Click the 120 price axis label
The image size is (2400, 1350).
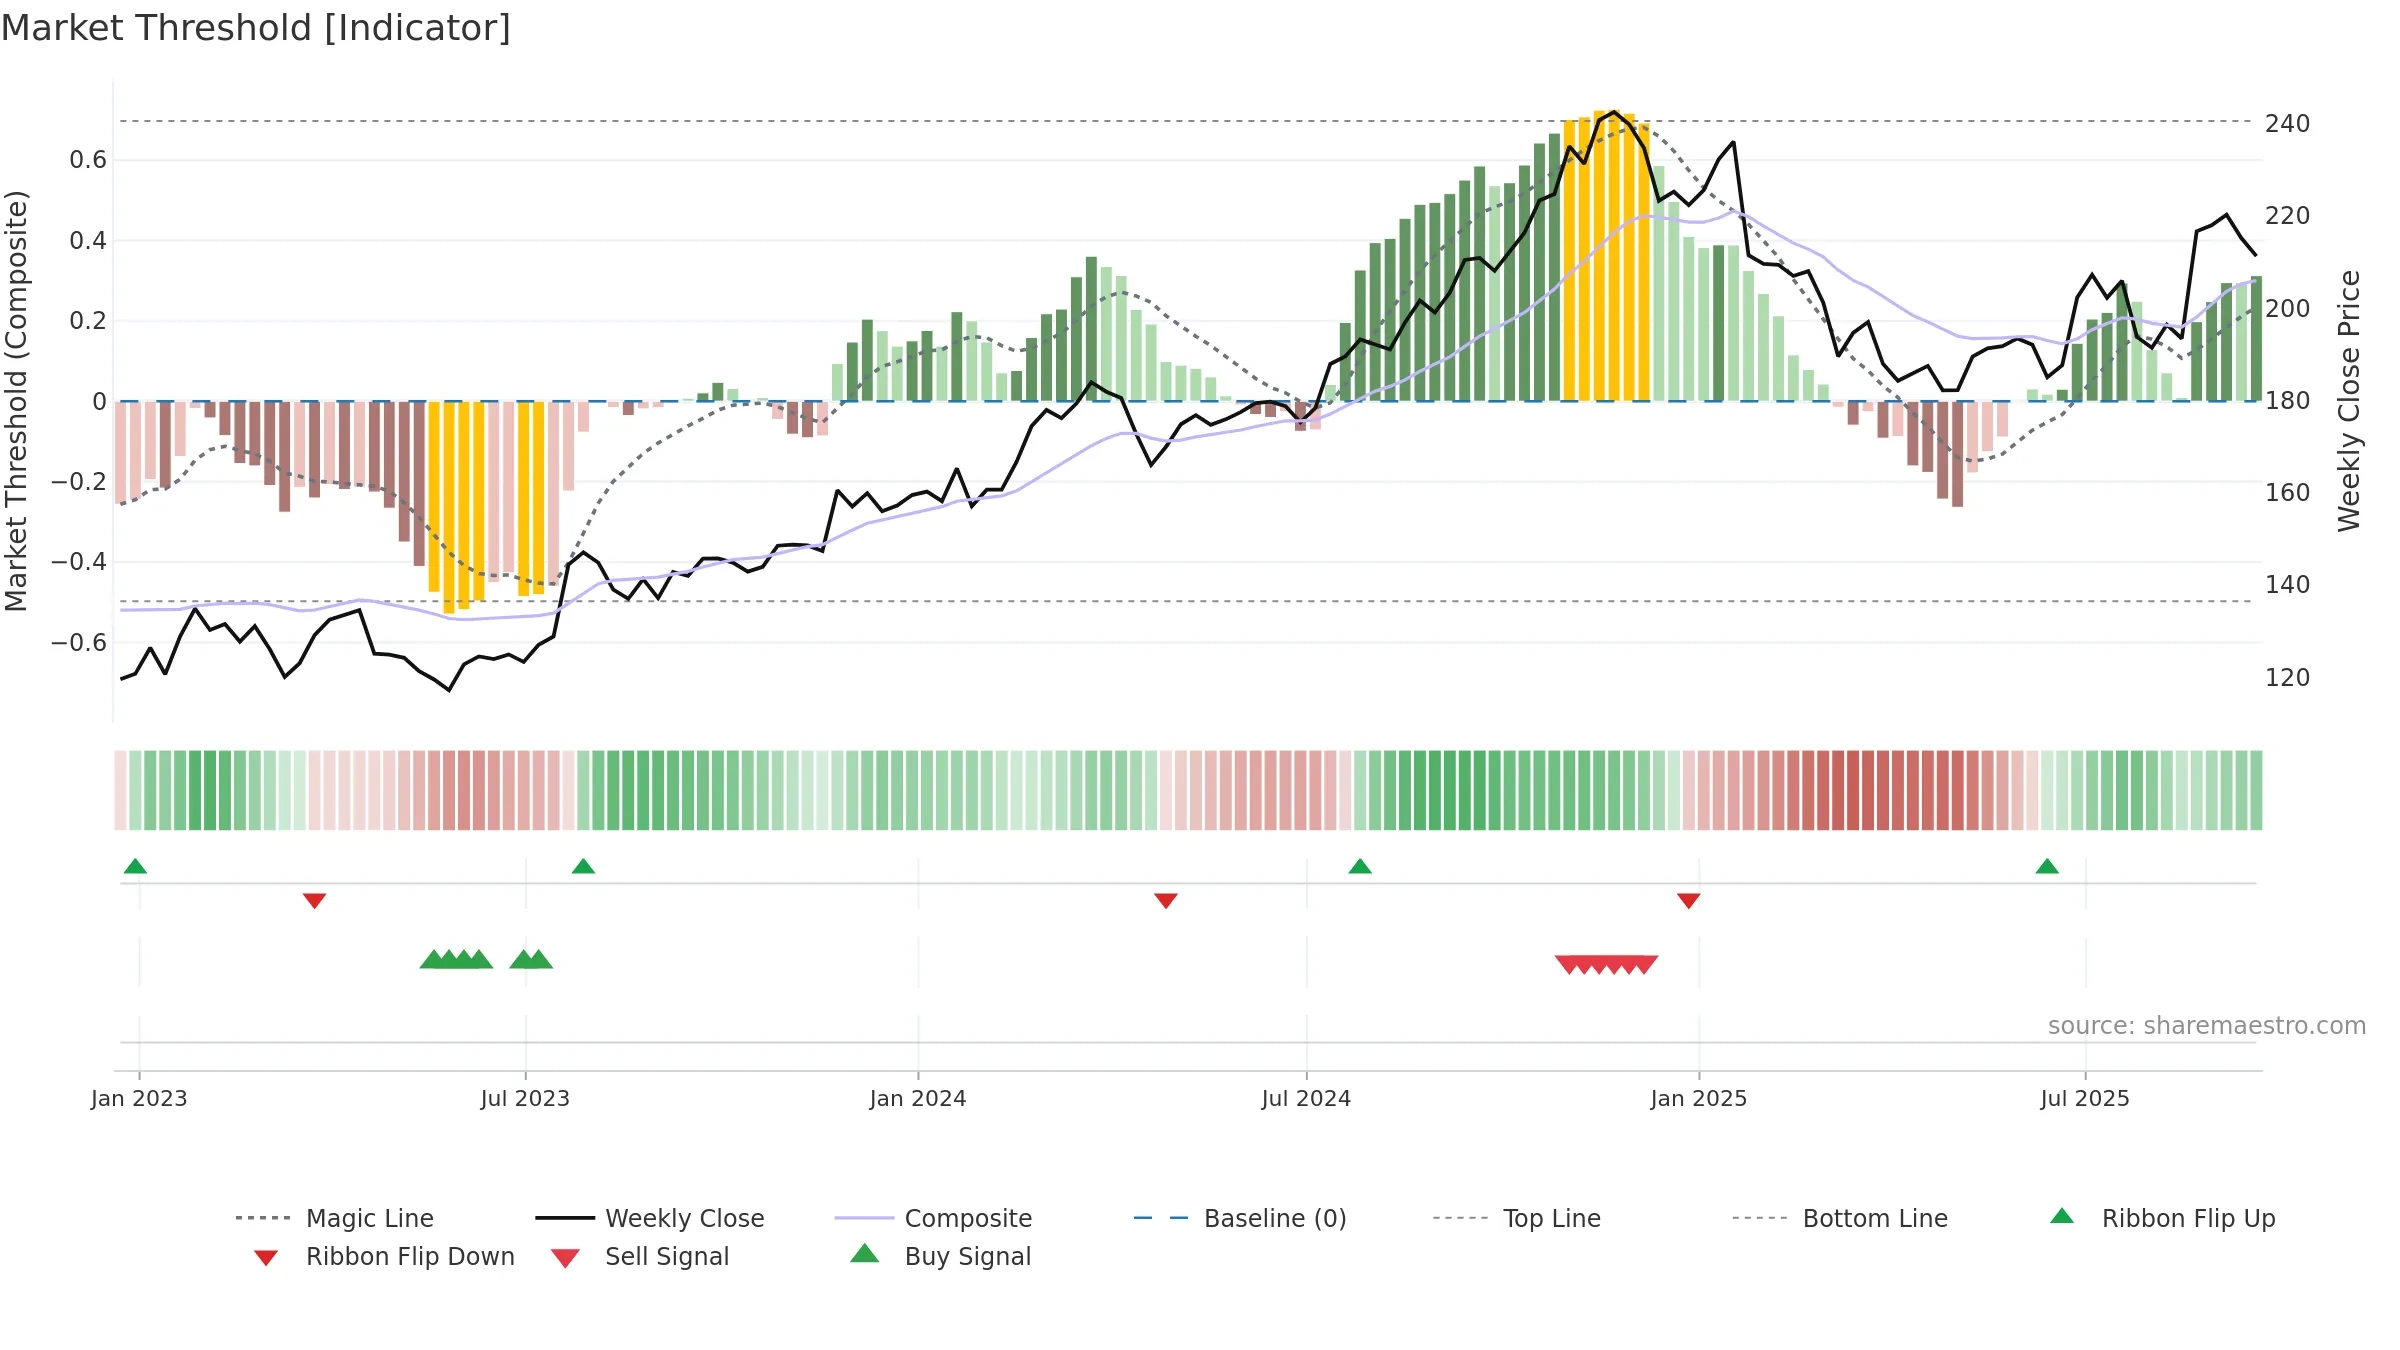(2288, 677)
